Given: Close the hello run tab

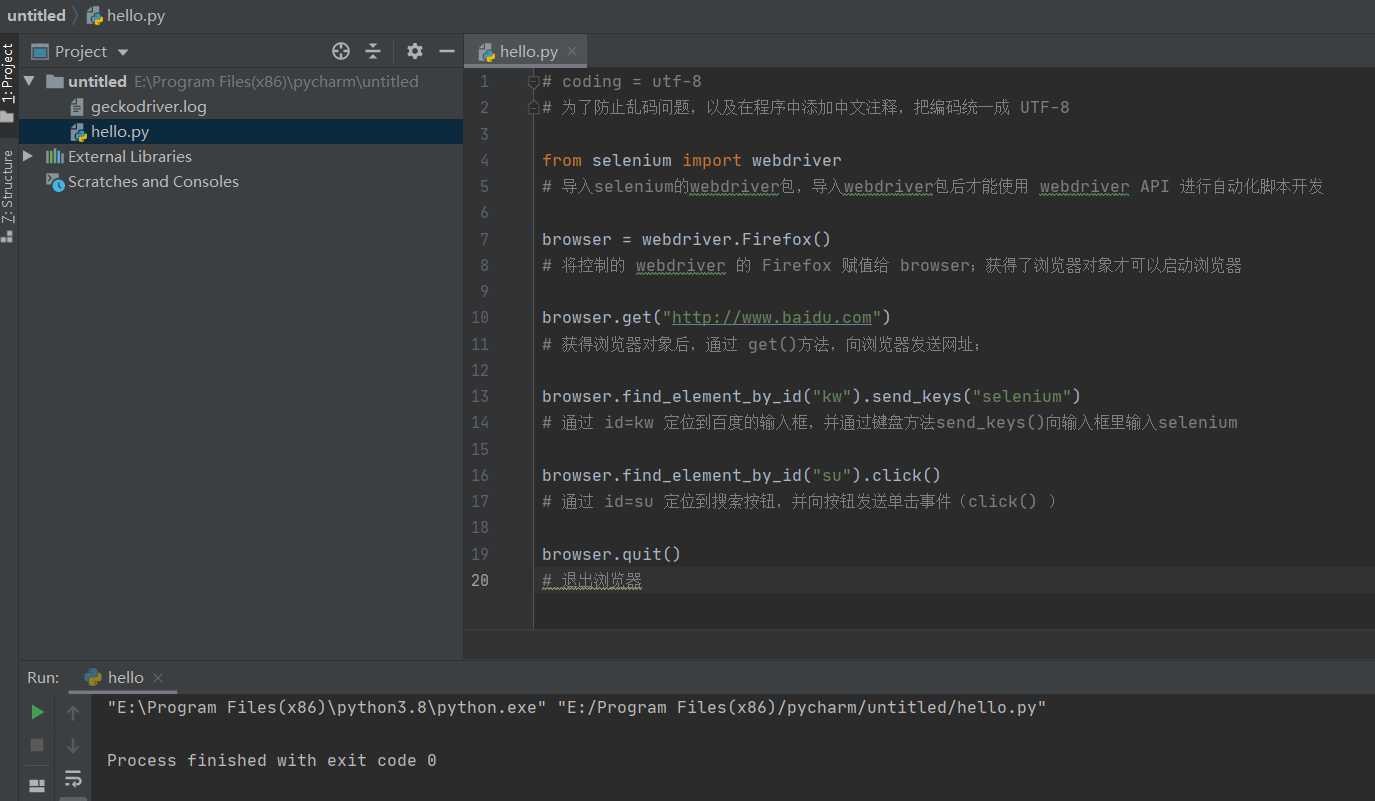Looking at the screenshot, I should (x=158, y=677).
